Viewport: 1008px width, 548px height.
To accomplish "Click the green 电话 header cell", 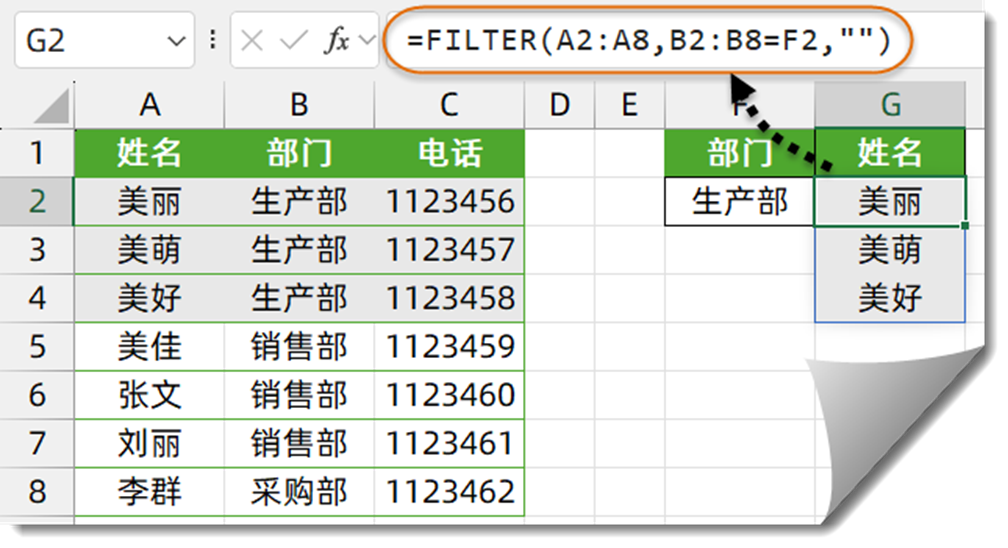I will 449,153.
